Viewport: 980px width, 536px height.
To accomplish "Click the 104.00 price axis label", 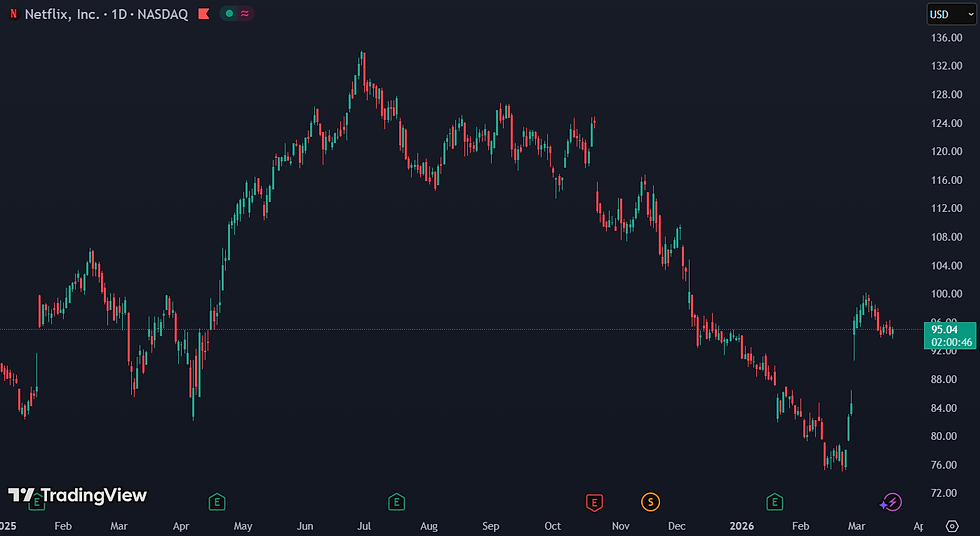I will point(946,266).
